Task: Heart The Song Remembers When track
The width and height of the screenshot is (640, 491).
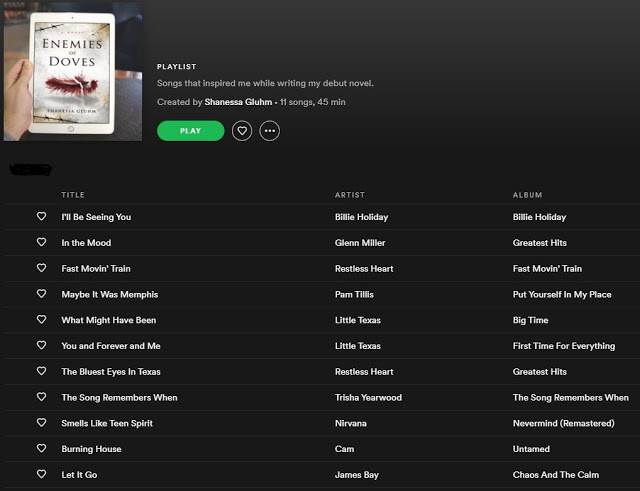Action: [x=41, y=397]
